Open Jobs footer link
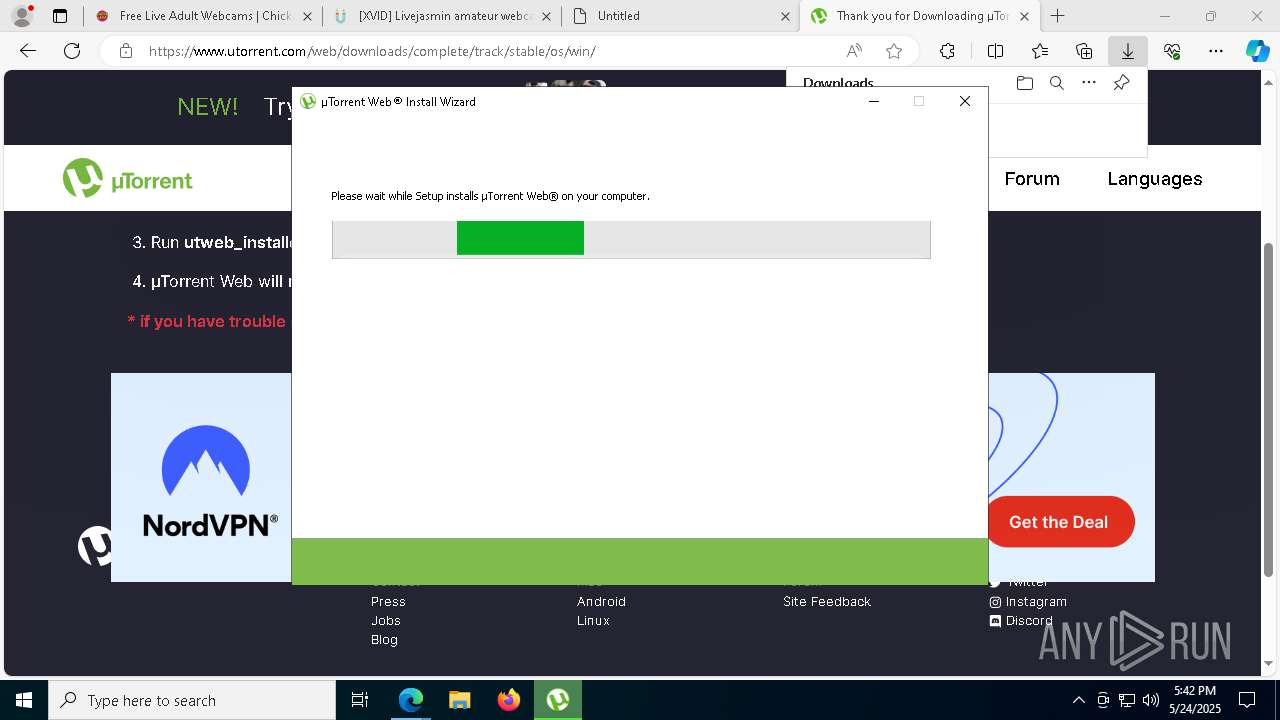The height and width of the screenshot is (720, 1280). pos(385,620)
